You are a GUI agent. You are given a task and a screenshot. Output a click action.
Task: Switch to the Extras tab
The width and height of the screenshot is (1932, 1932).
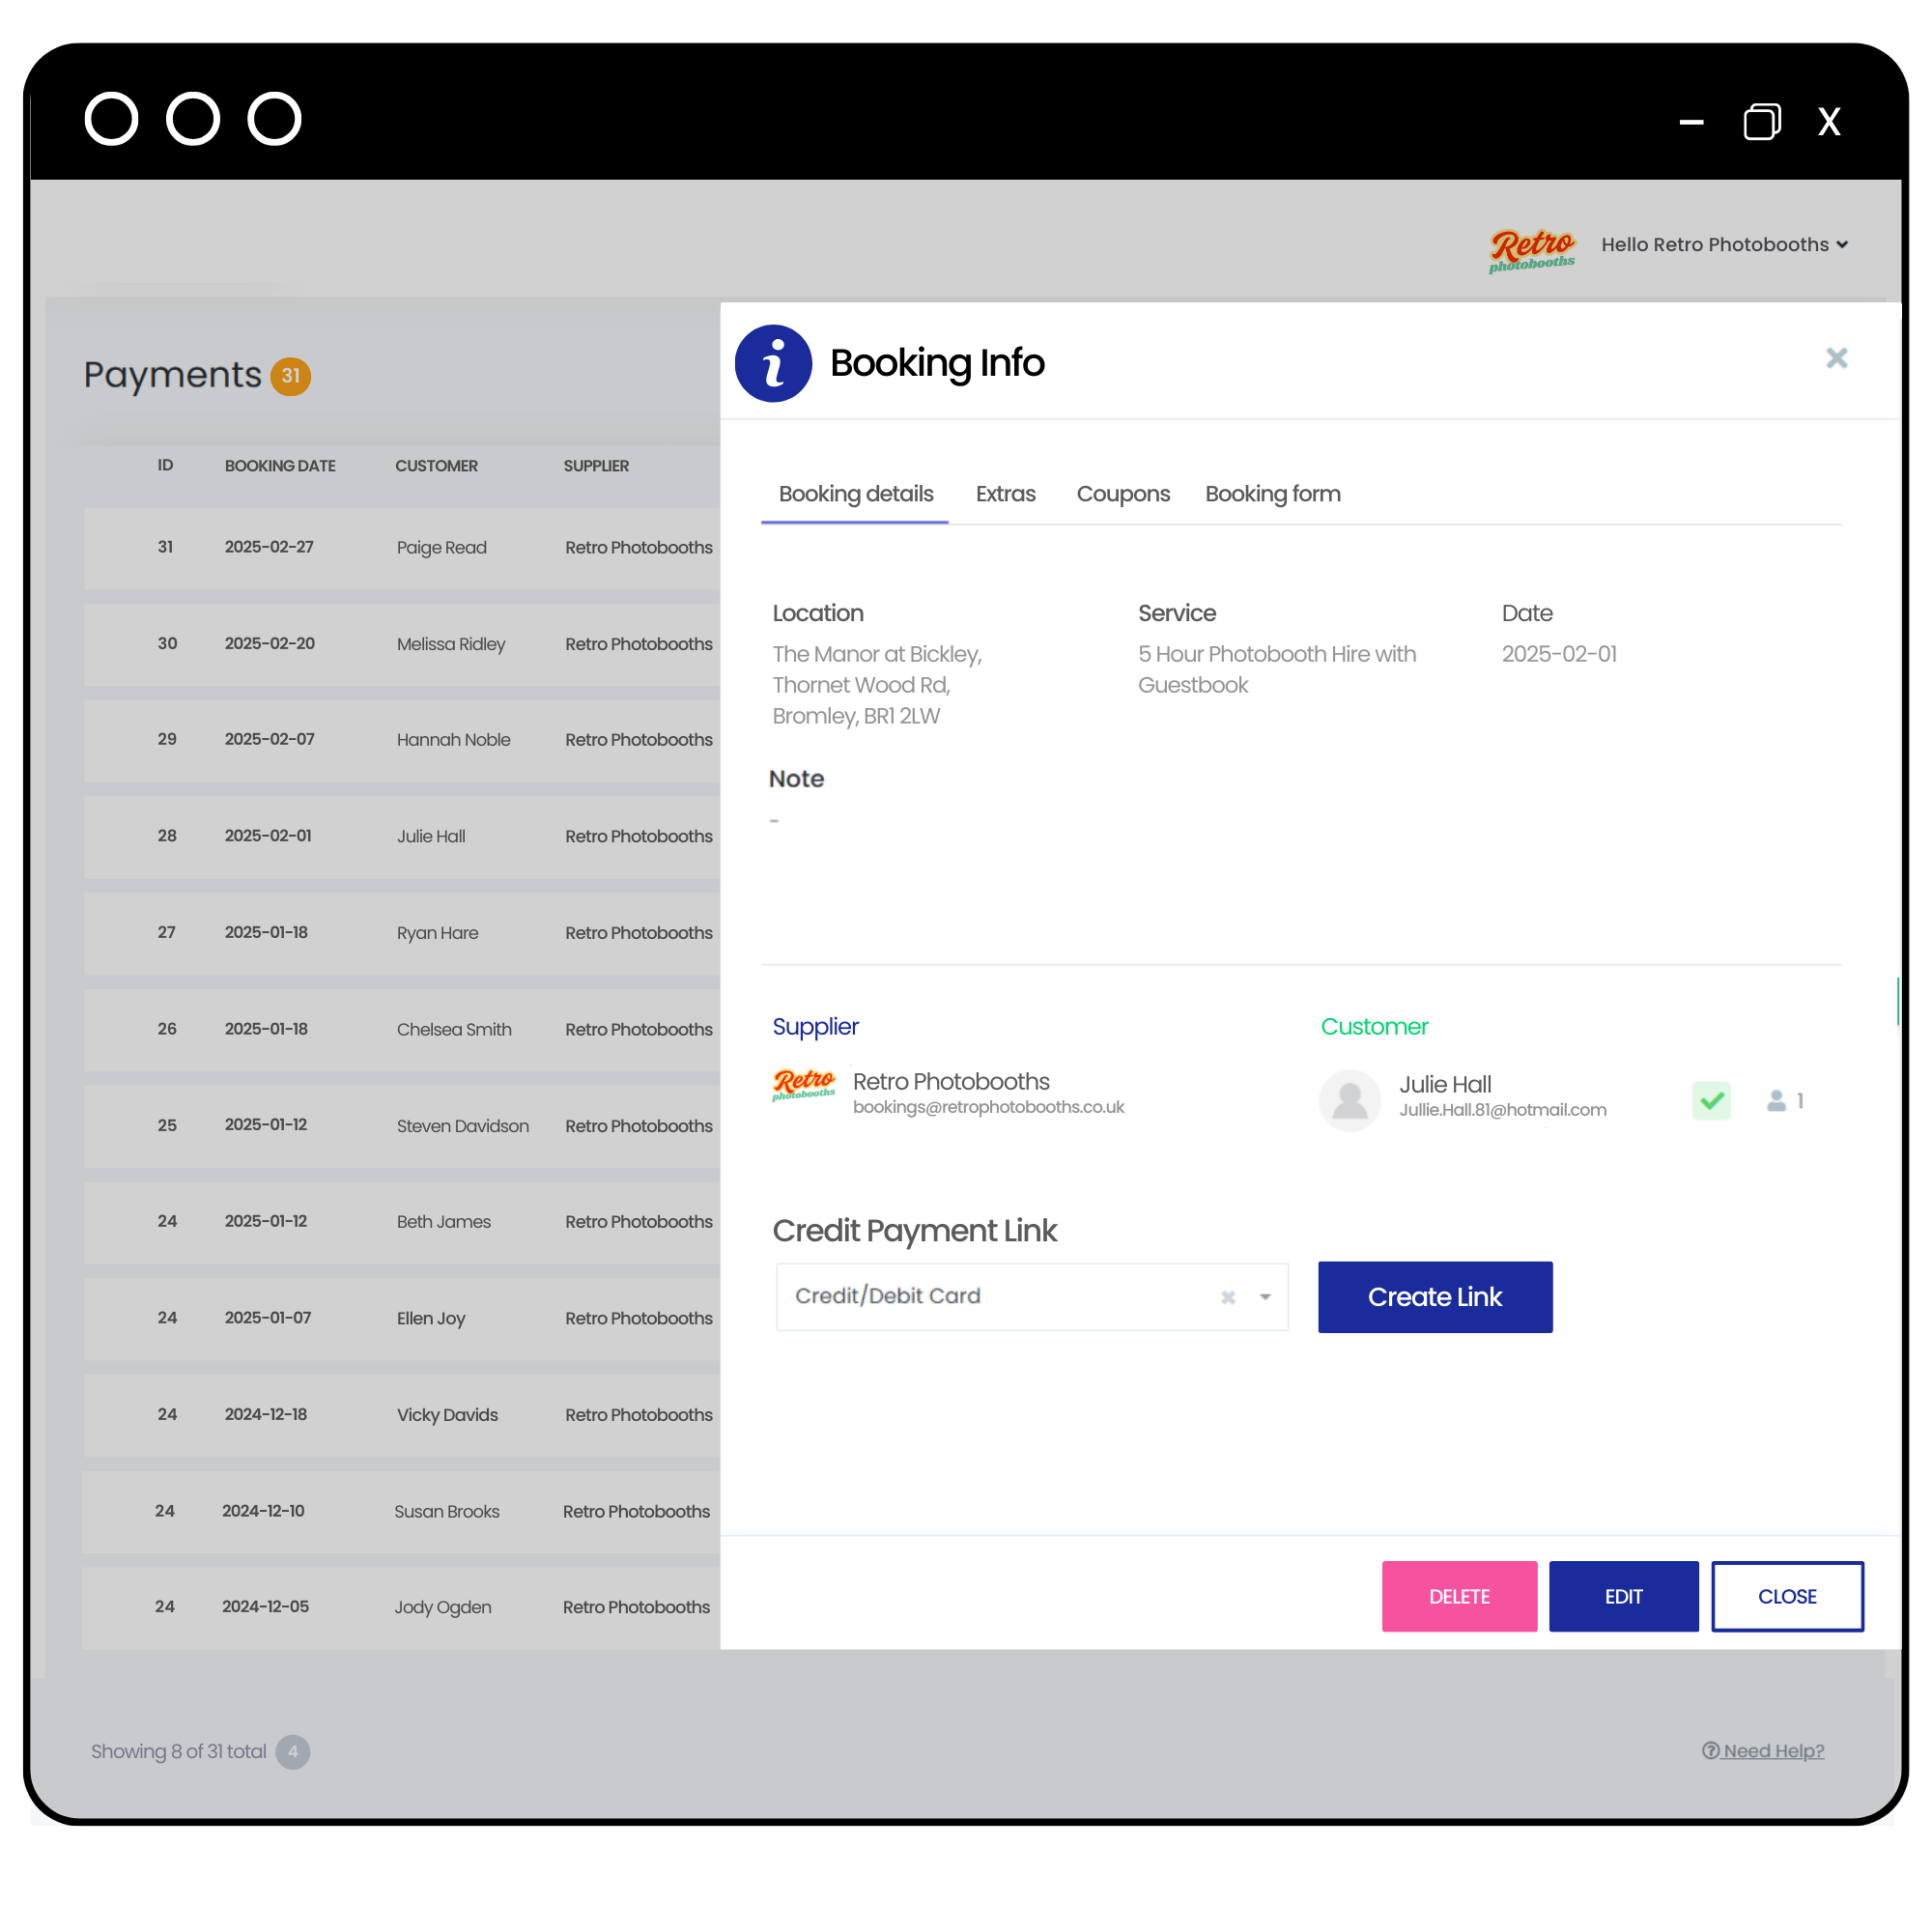coord(1005,494)
